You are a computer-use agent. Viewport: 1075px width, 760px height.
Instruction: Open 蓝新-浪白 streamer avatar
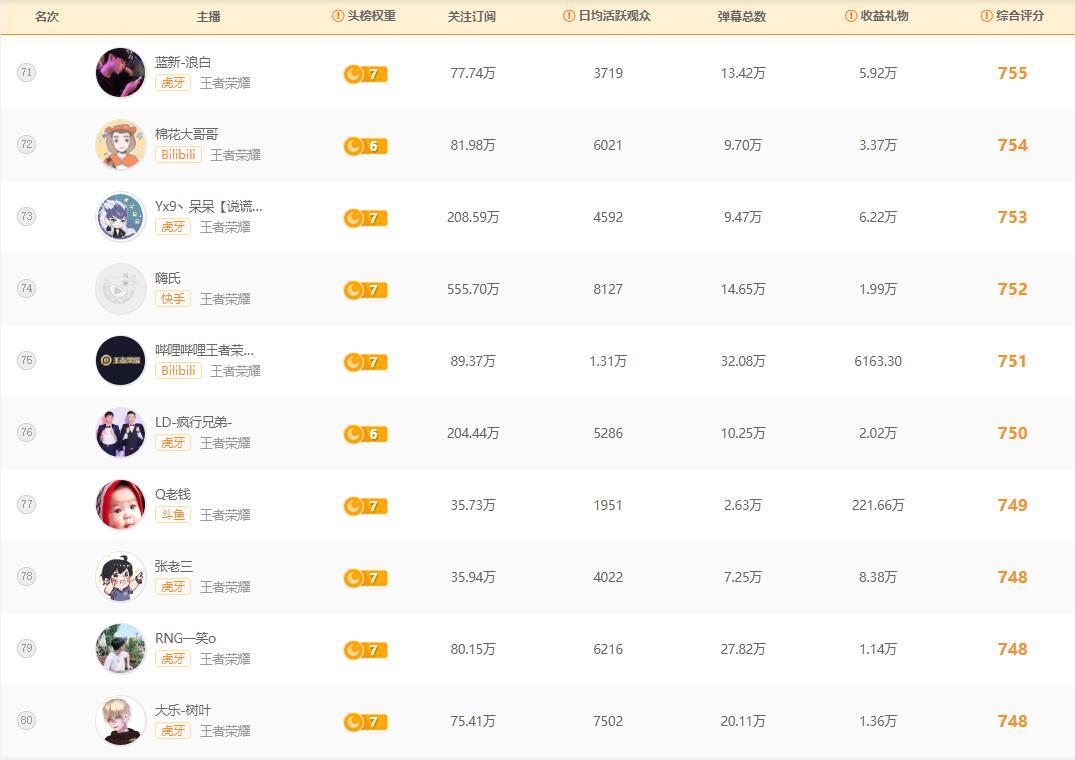121,73
